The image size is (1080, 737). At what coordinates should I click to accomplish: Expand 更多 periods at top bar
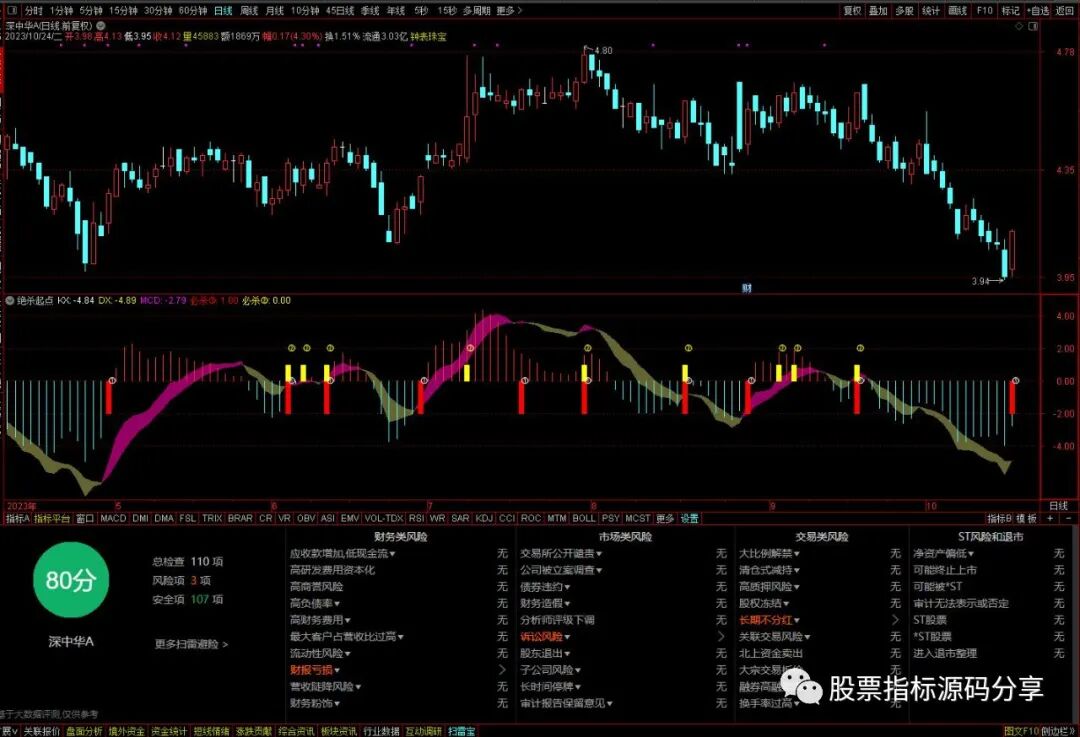pyautogui.click(x=509, y=10)
